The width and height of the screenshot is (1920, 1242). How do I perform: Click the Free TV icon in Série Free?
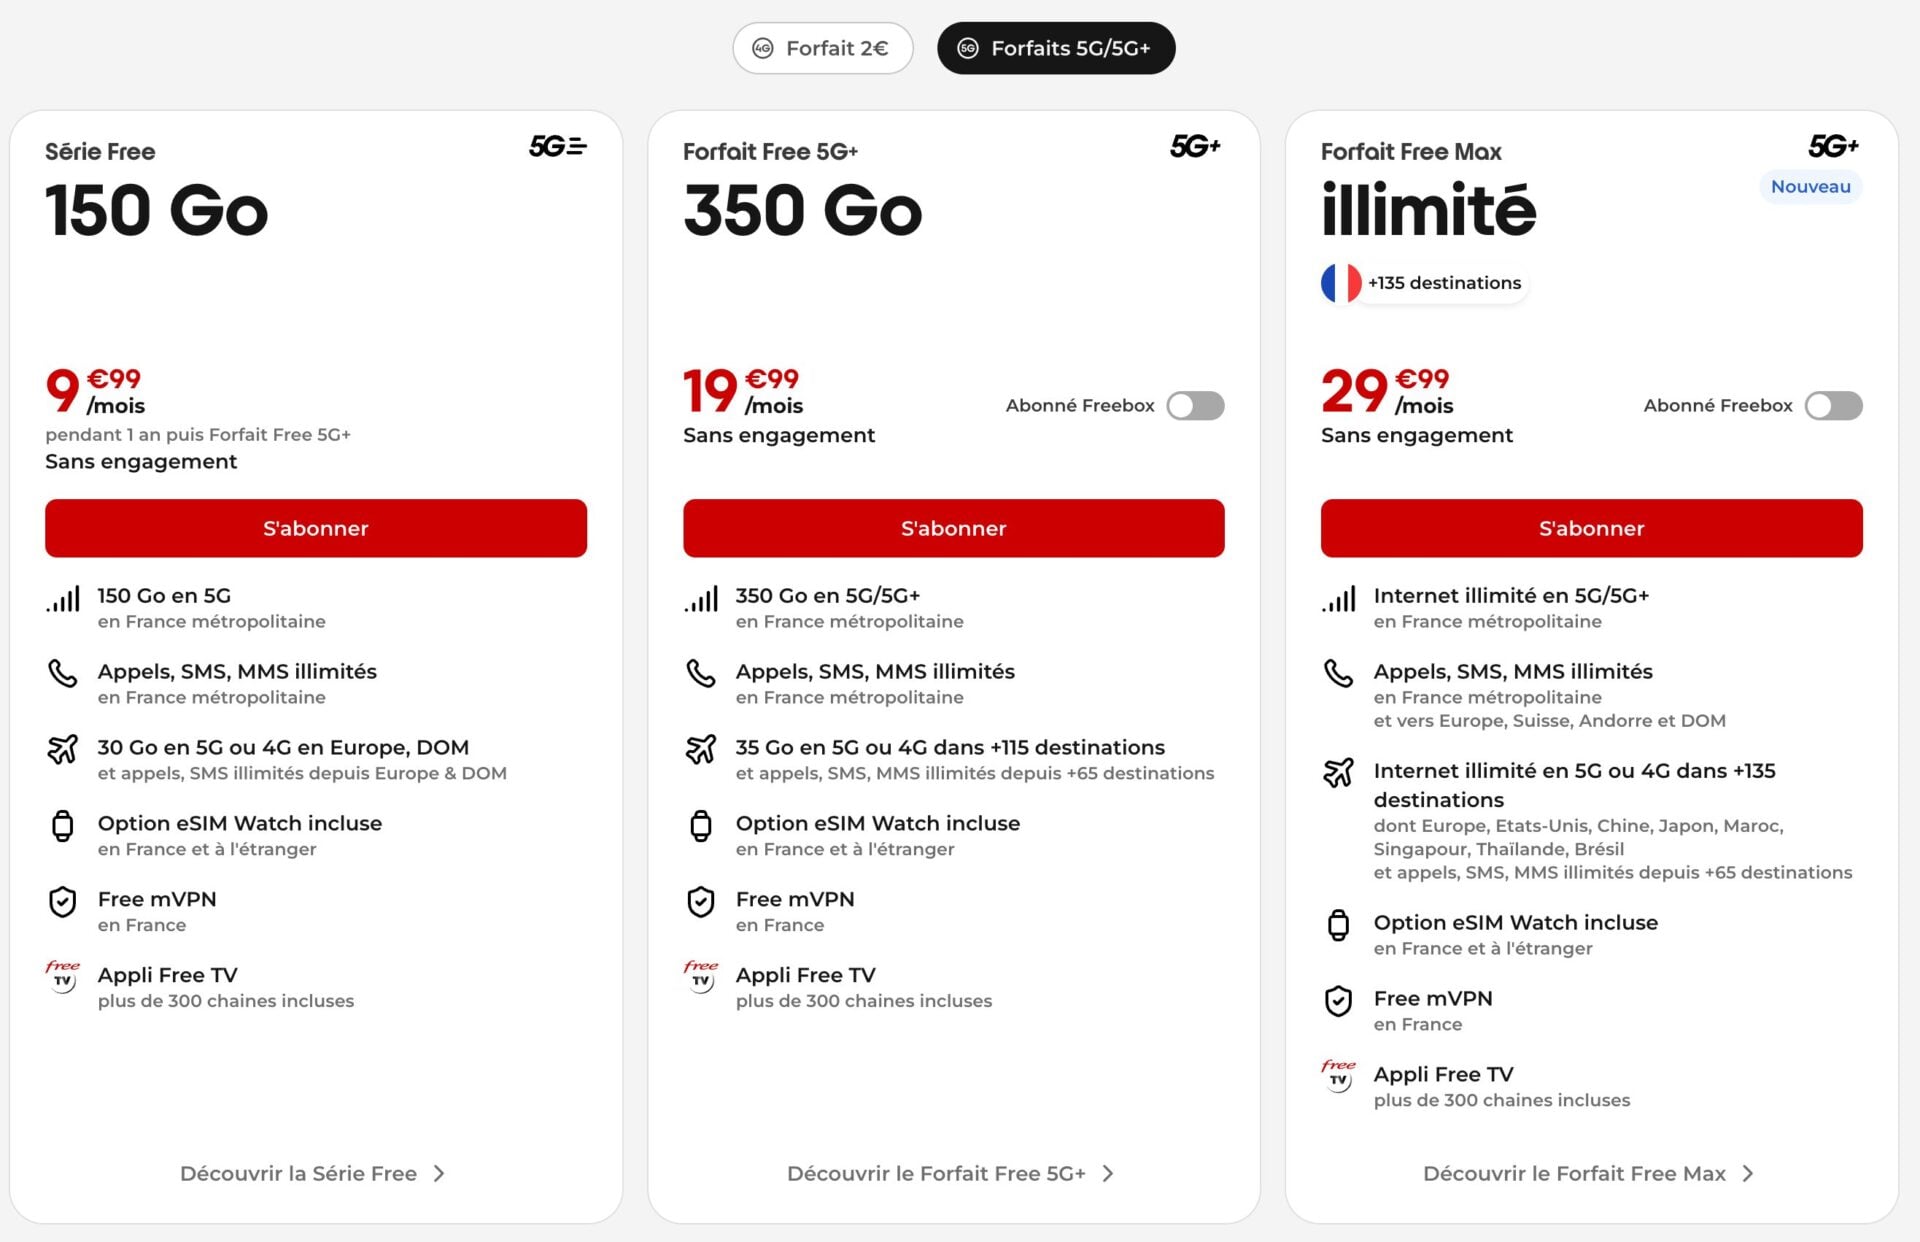click(x=62, y=977)
